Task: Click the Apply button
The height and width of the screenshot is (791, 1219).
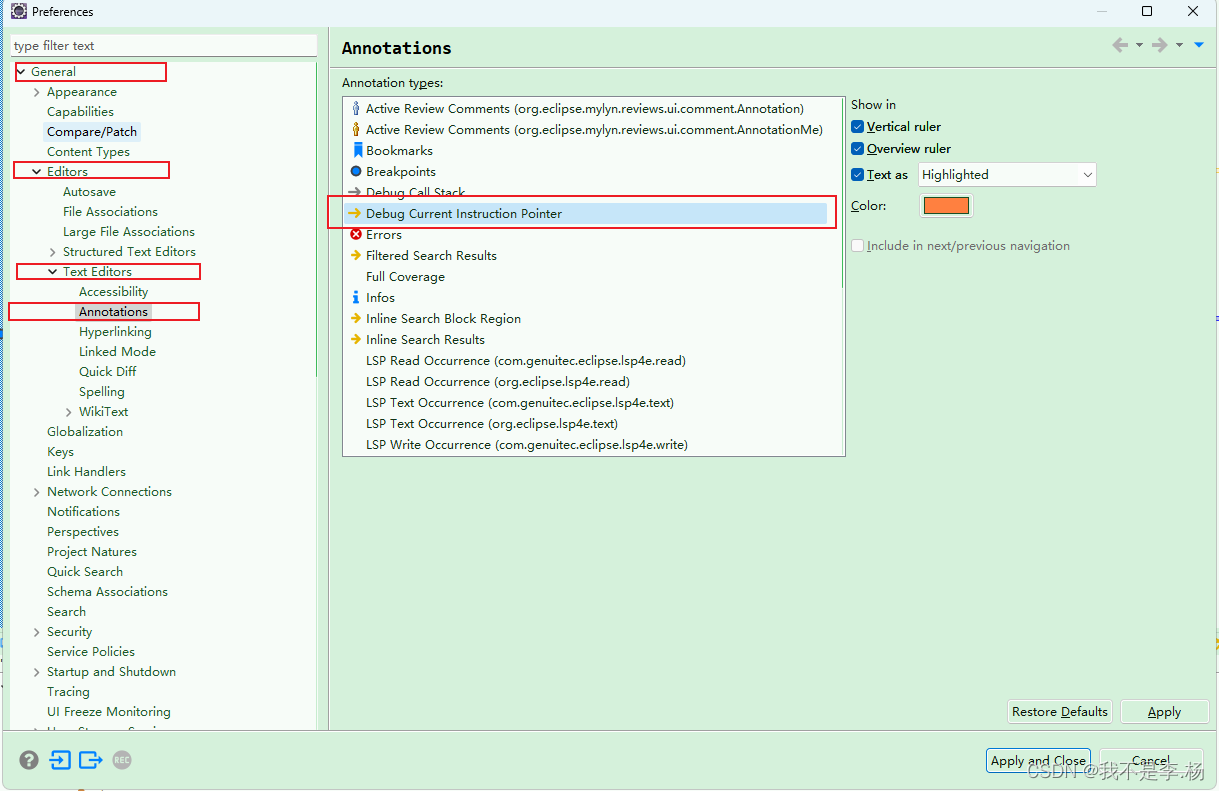Action: tap(1164, 712)
